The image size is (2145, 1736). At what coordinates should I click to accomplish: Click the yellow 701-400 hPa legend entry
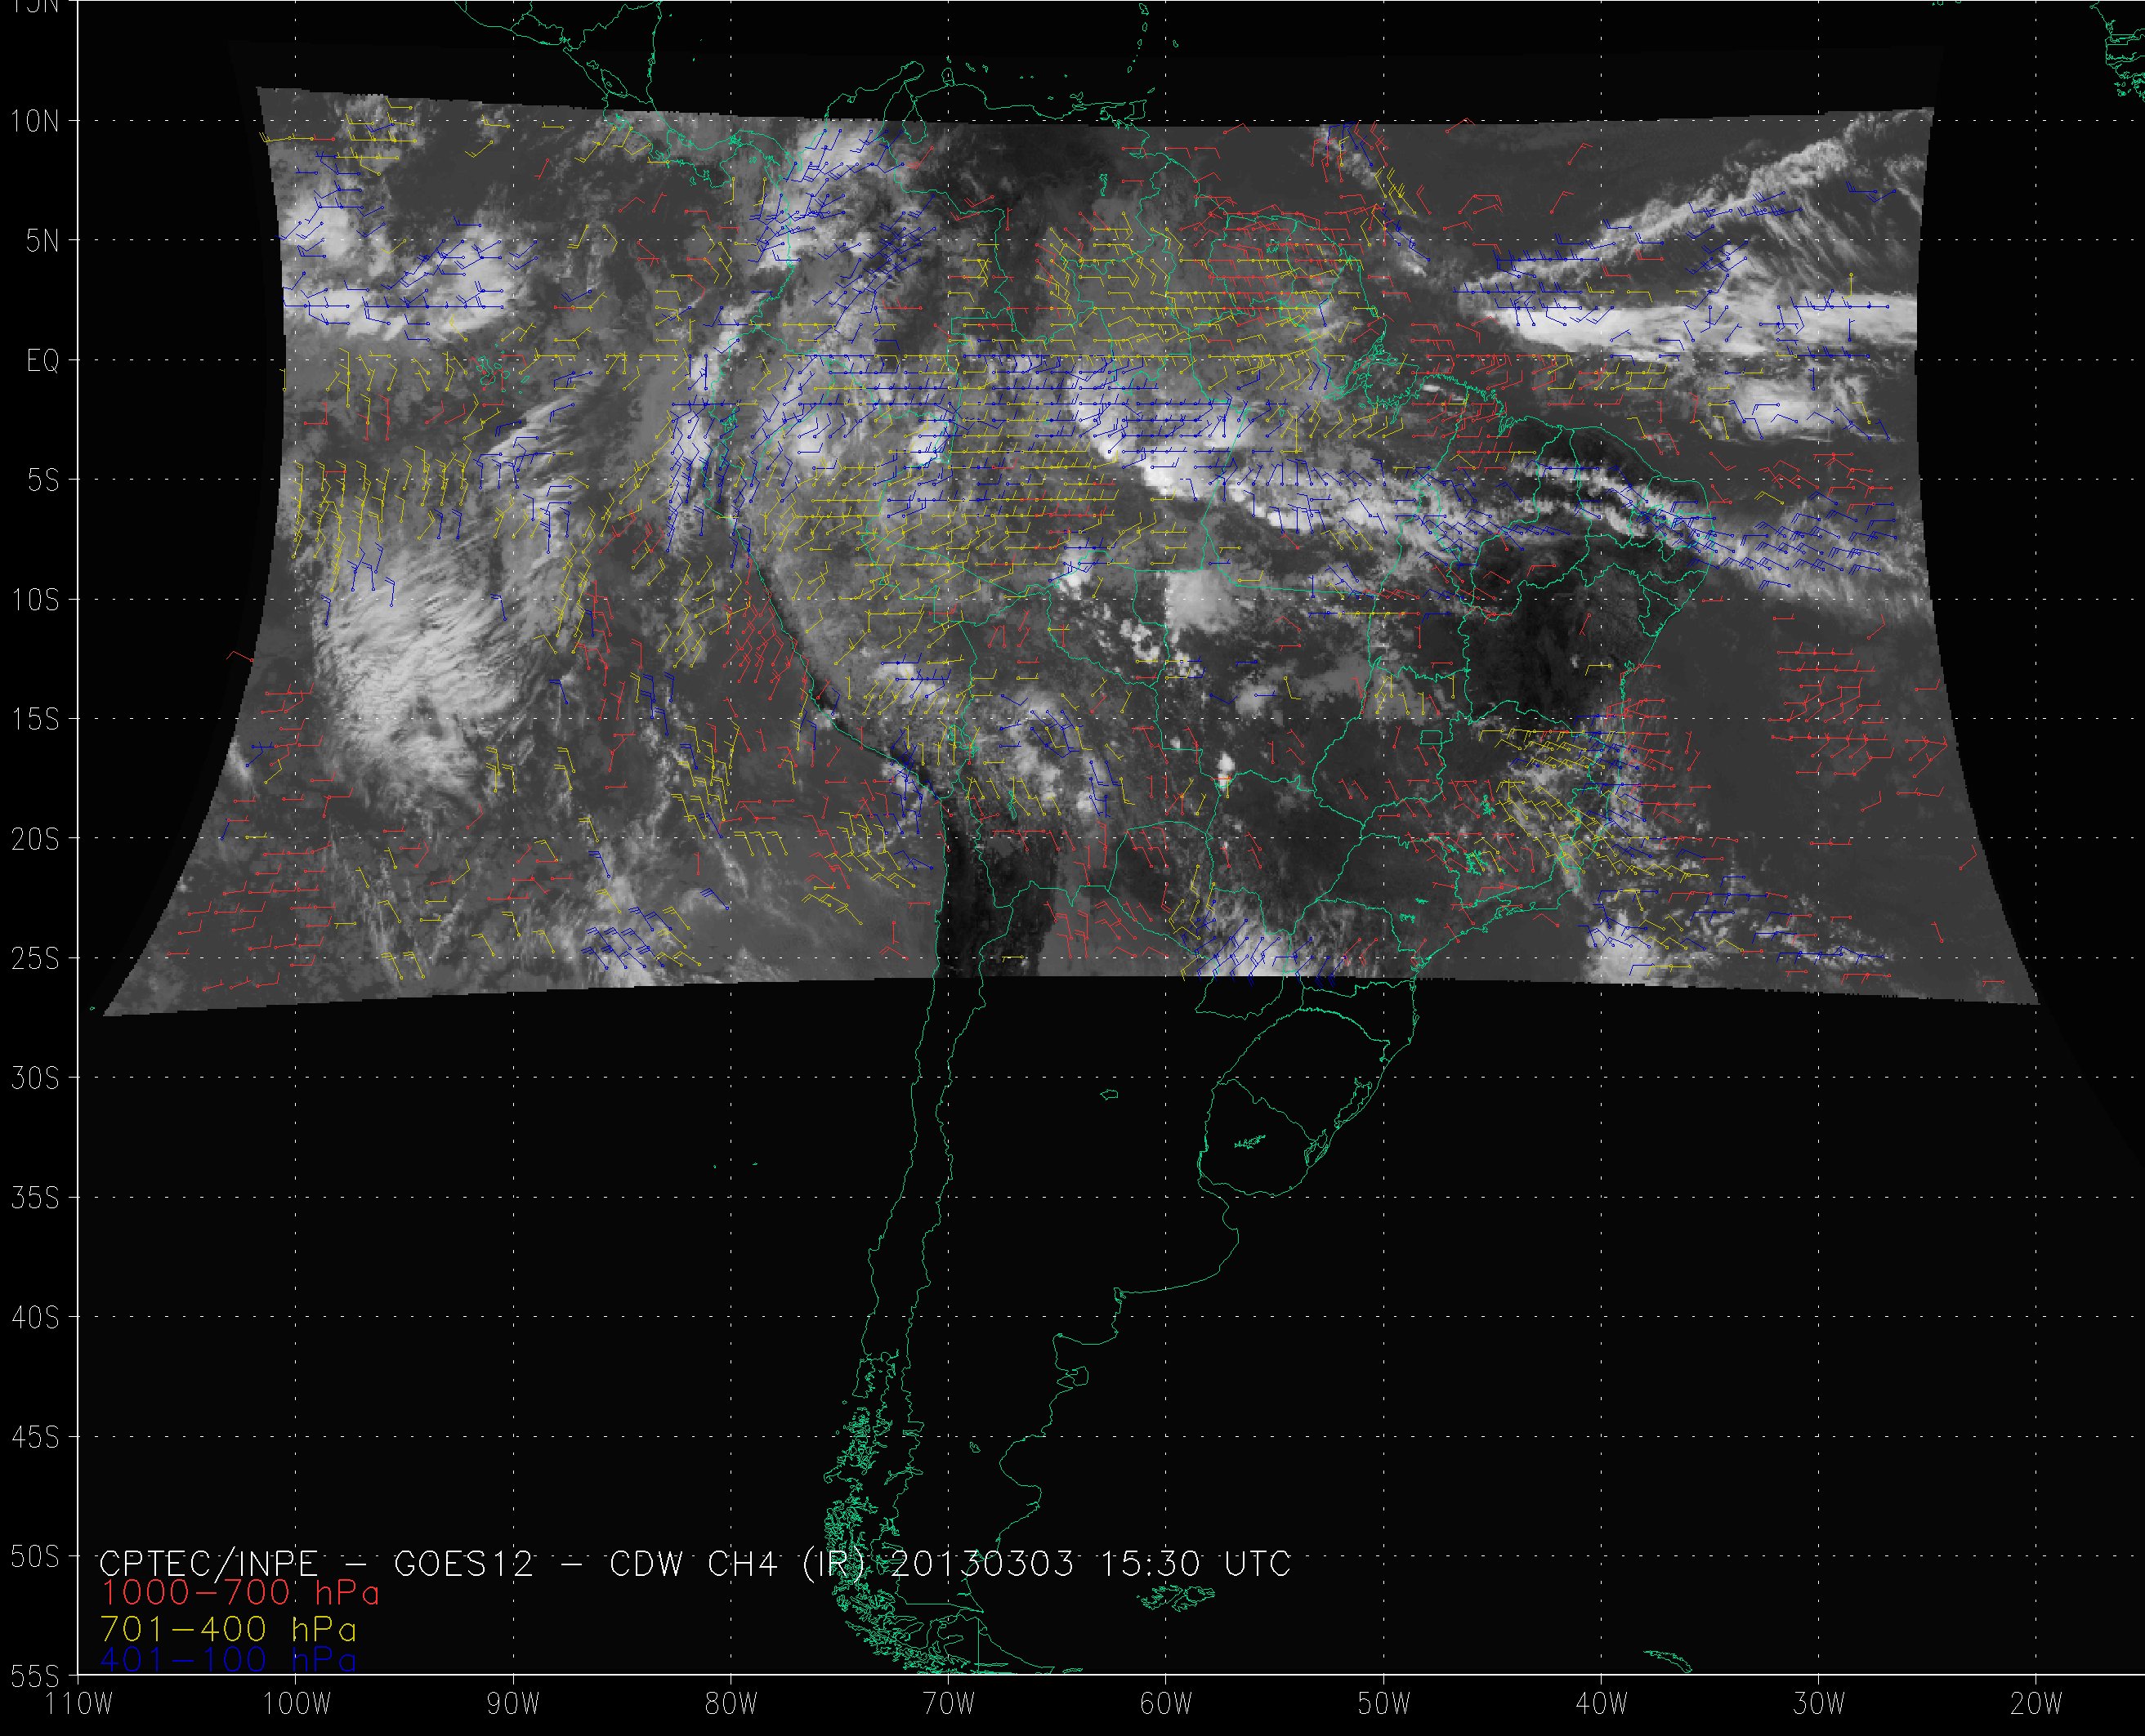(228, 1629)
